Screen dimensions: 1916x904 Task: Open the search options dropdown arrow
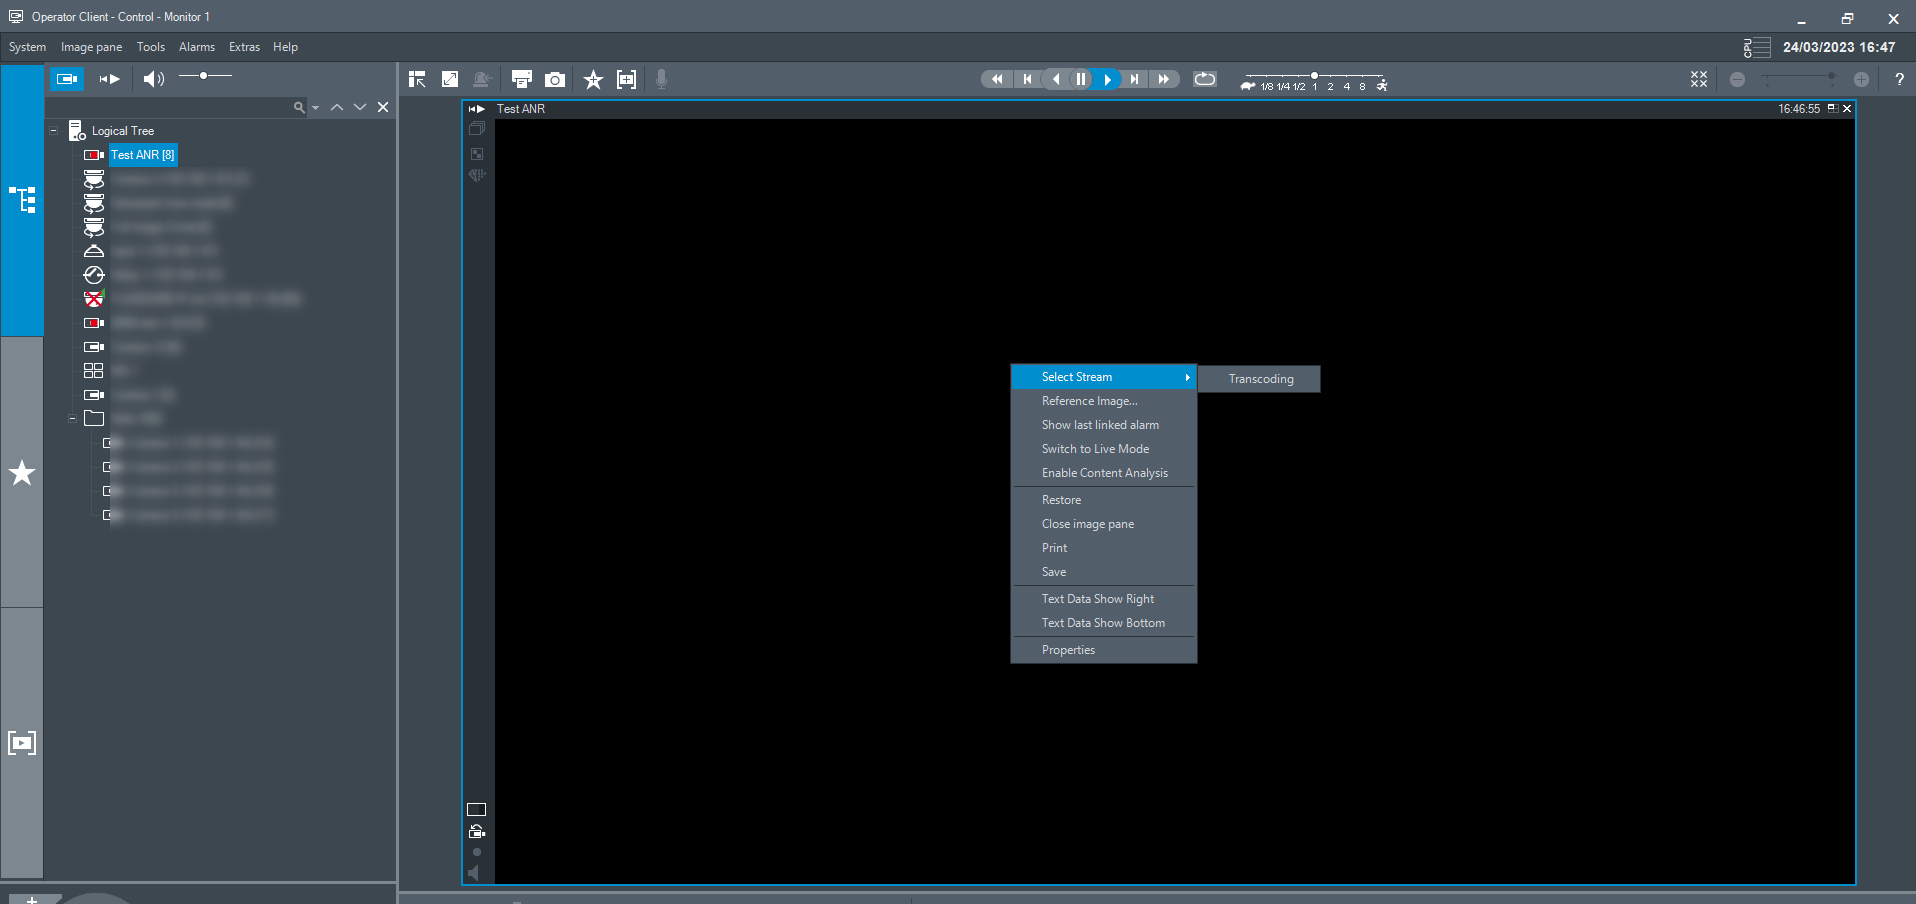316,108
